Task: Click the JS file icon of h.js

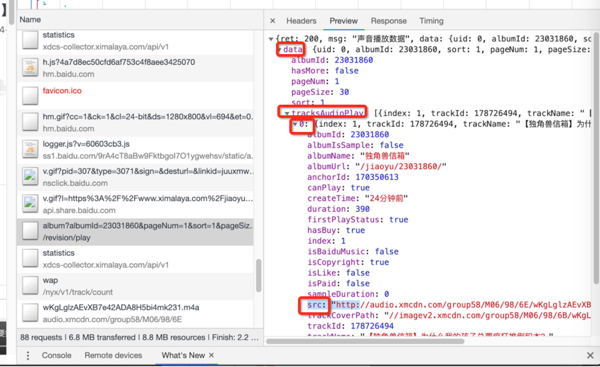Action: (30, 68)
